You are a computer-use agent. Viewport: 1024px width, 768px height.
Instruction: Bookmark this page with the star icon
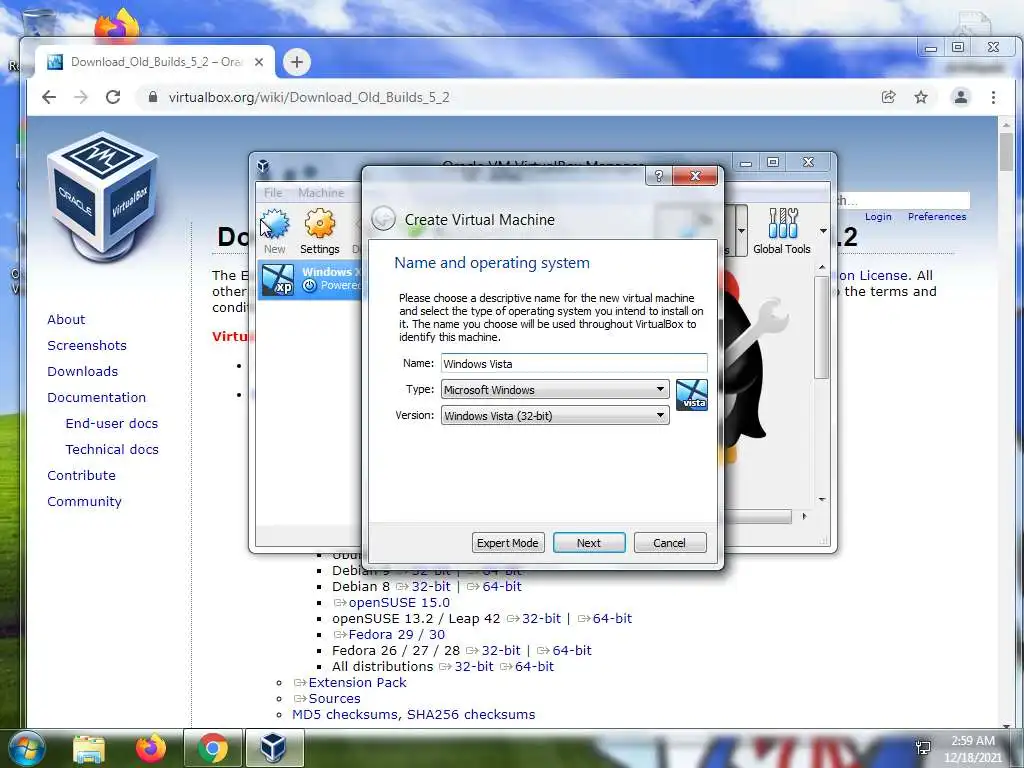[x=921, y=97]
